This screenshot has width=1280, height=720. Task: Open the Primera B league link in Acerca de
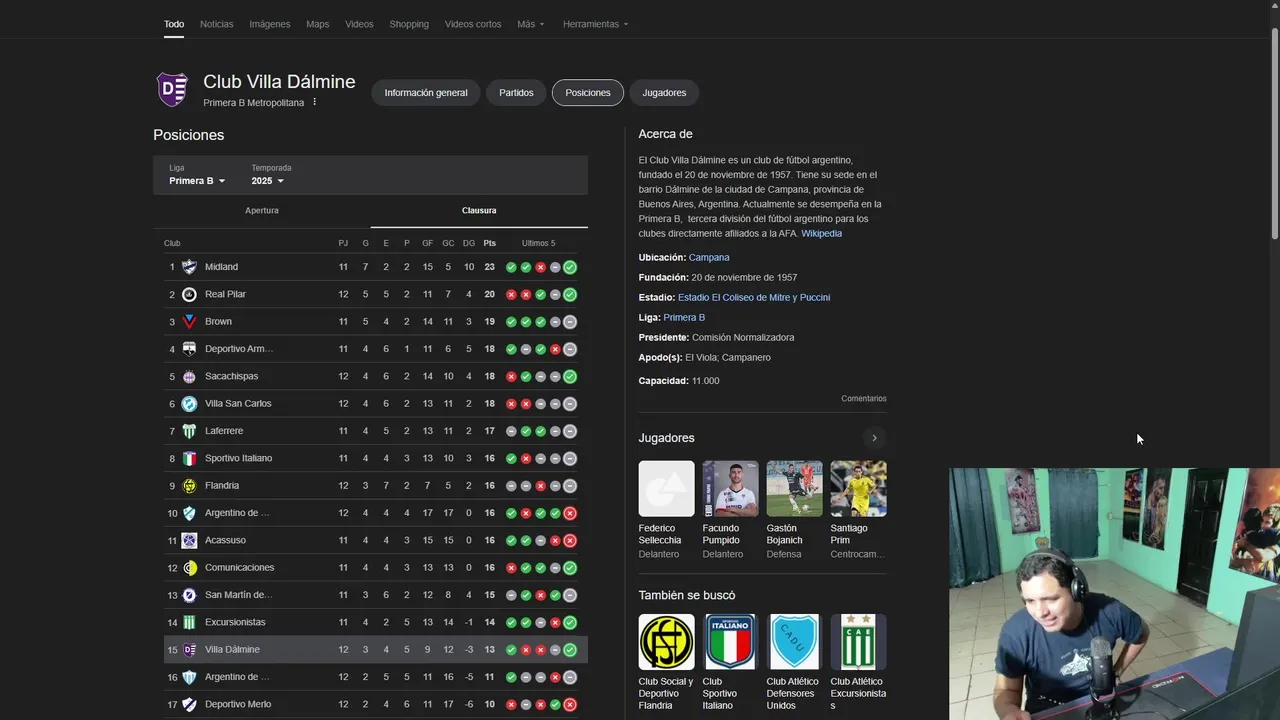(684, 317)
